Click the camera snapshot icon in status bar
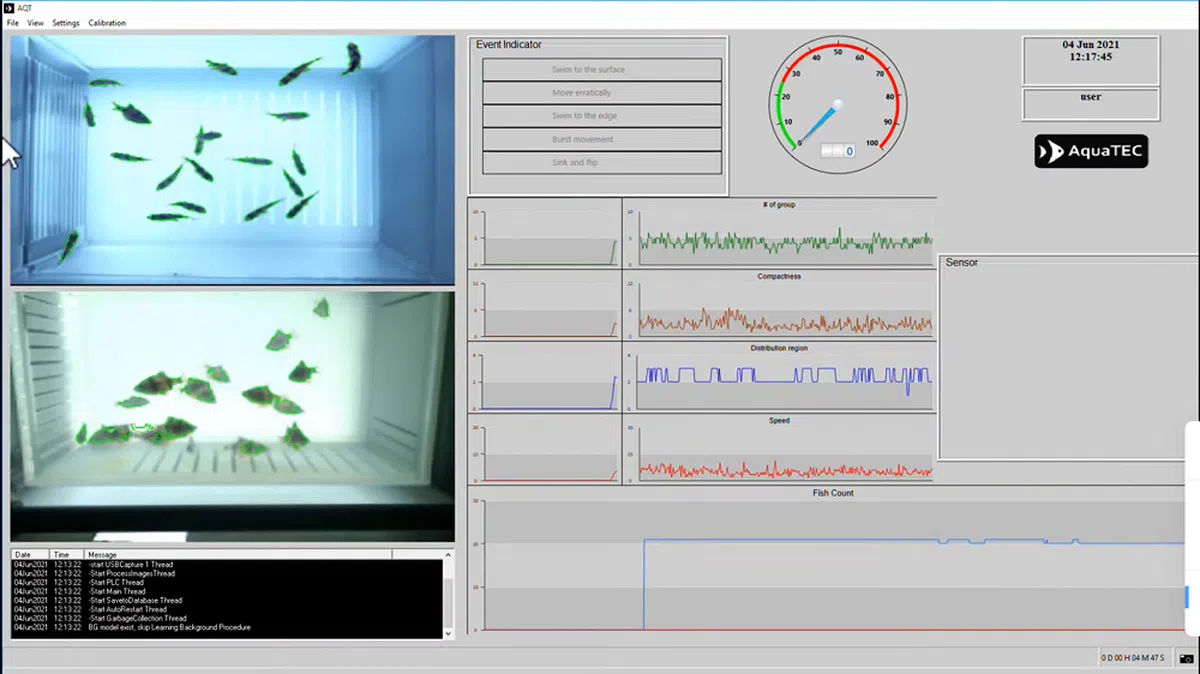The height and width of the screenshot is (674, 1200). (x=1186, y=658)
